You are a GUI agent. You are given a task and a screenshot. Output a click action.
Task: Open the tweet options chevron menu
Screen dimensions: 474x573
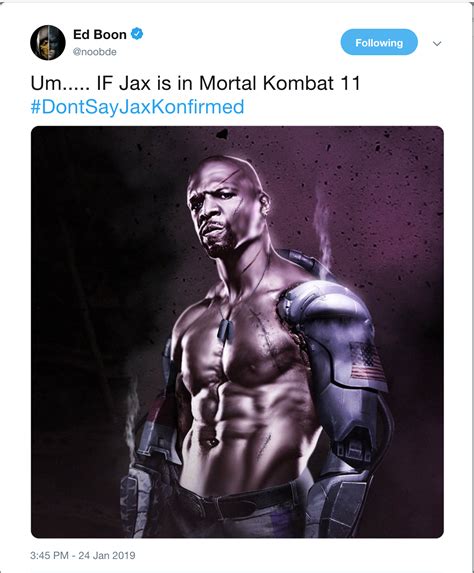click(437, 43)
